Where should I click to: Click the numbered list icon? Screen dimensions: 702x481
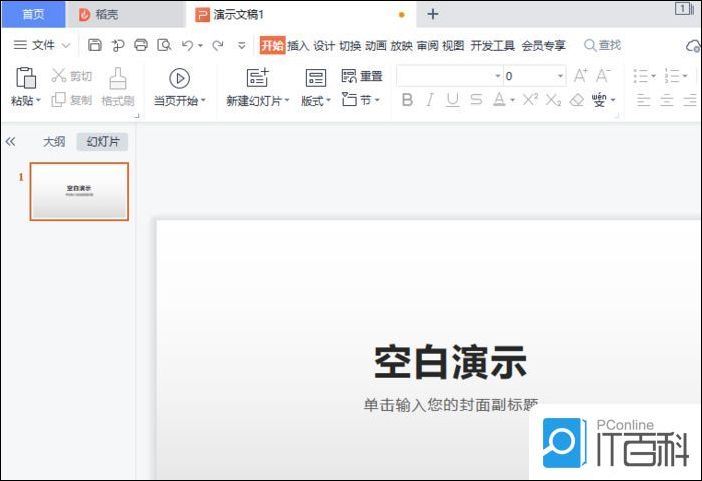click(x=672, y=76)
